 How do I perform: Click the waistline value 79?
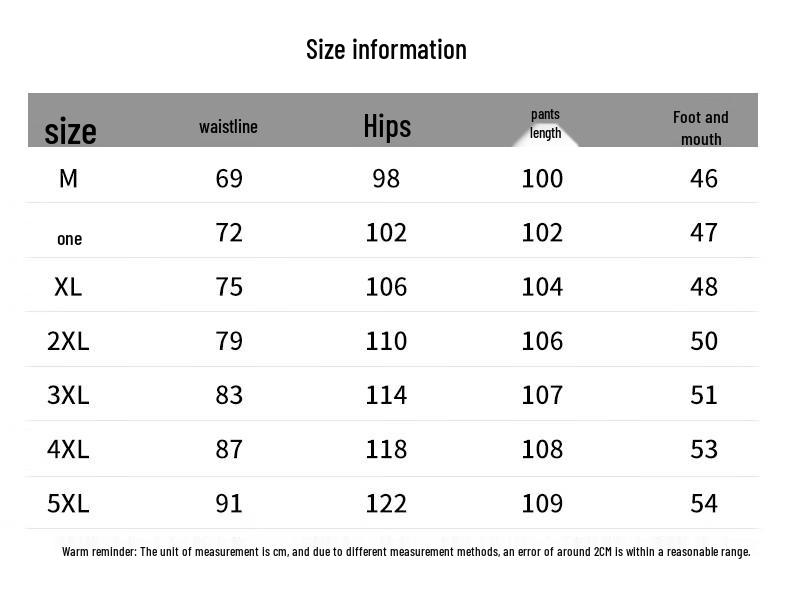[x=229, y=341]
